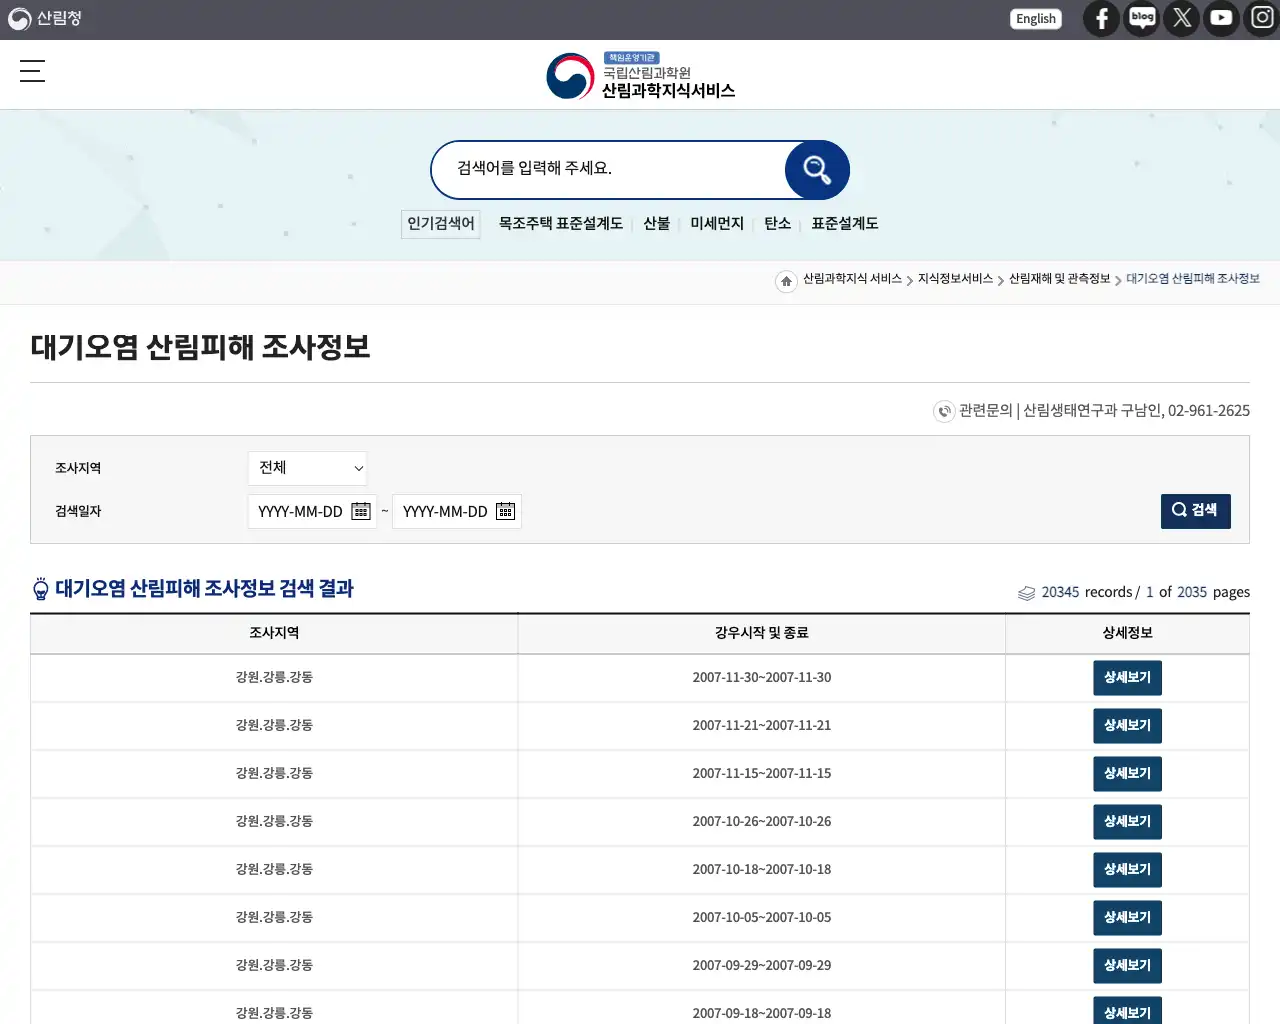Click 국립산림과학원 산림과학지식서비스 site logo

click(641, 75)
